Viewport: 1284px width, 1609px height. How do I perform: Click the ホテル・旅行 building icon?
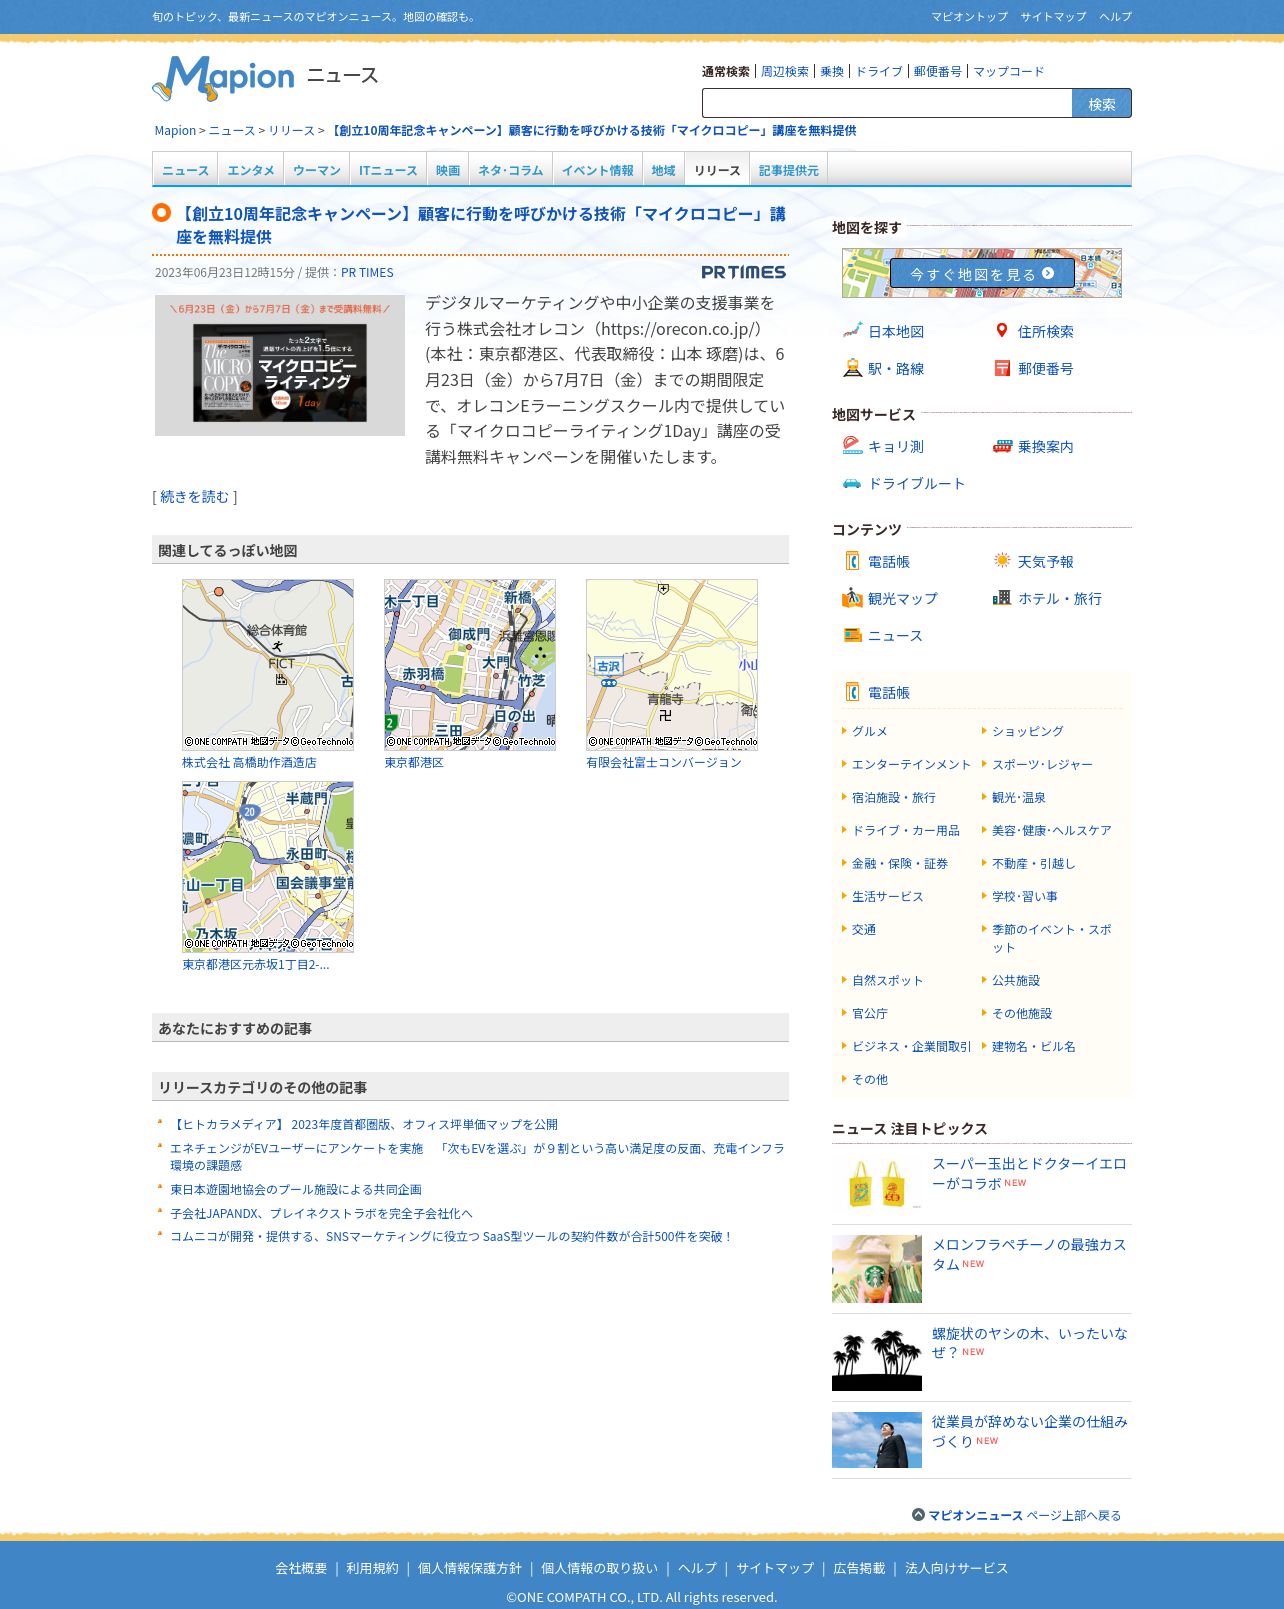click(1002, 598)
